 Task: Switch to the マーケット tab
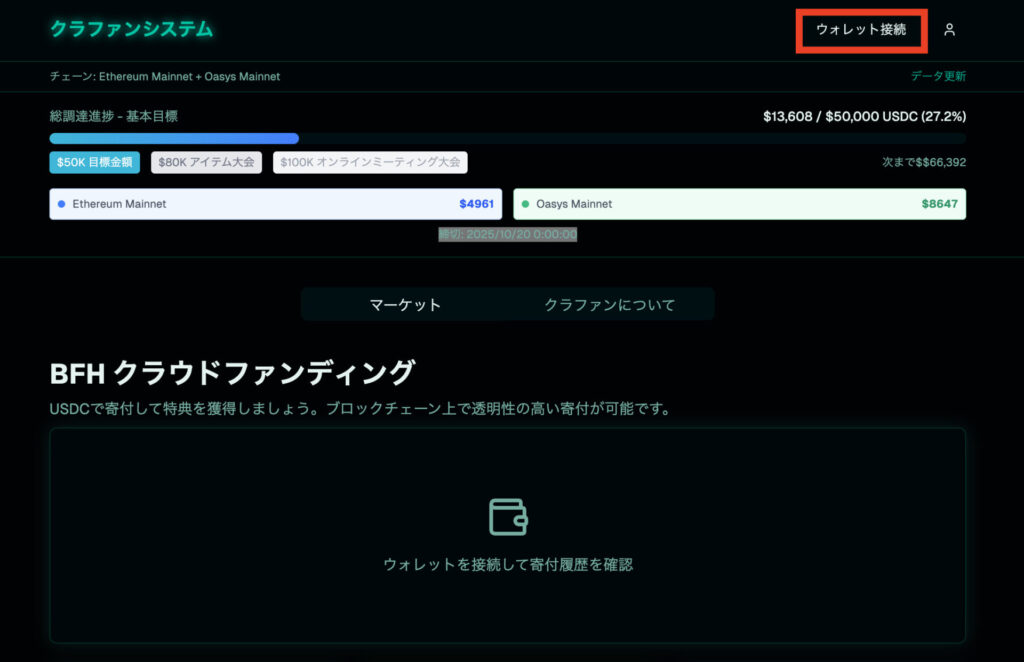[405, 305]
